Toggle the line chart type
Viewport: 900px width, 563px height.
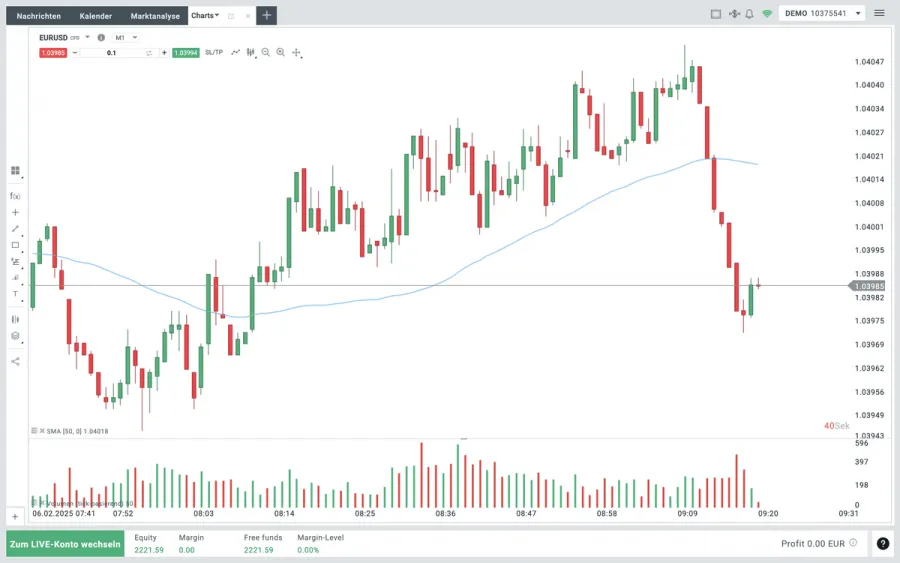pos(236,52)
